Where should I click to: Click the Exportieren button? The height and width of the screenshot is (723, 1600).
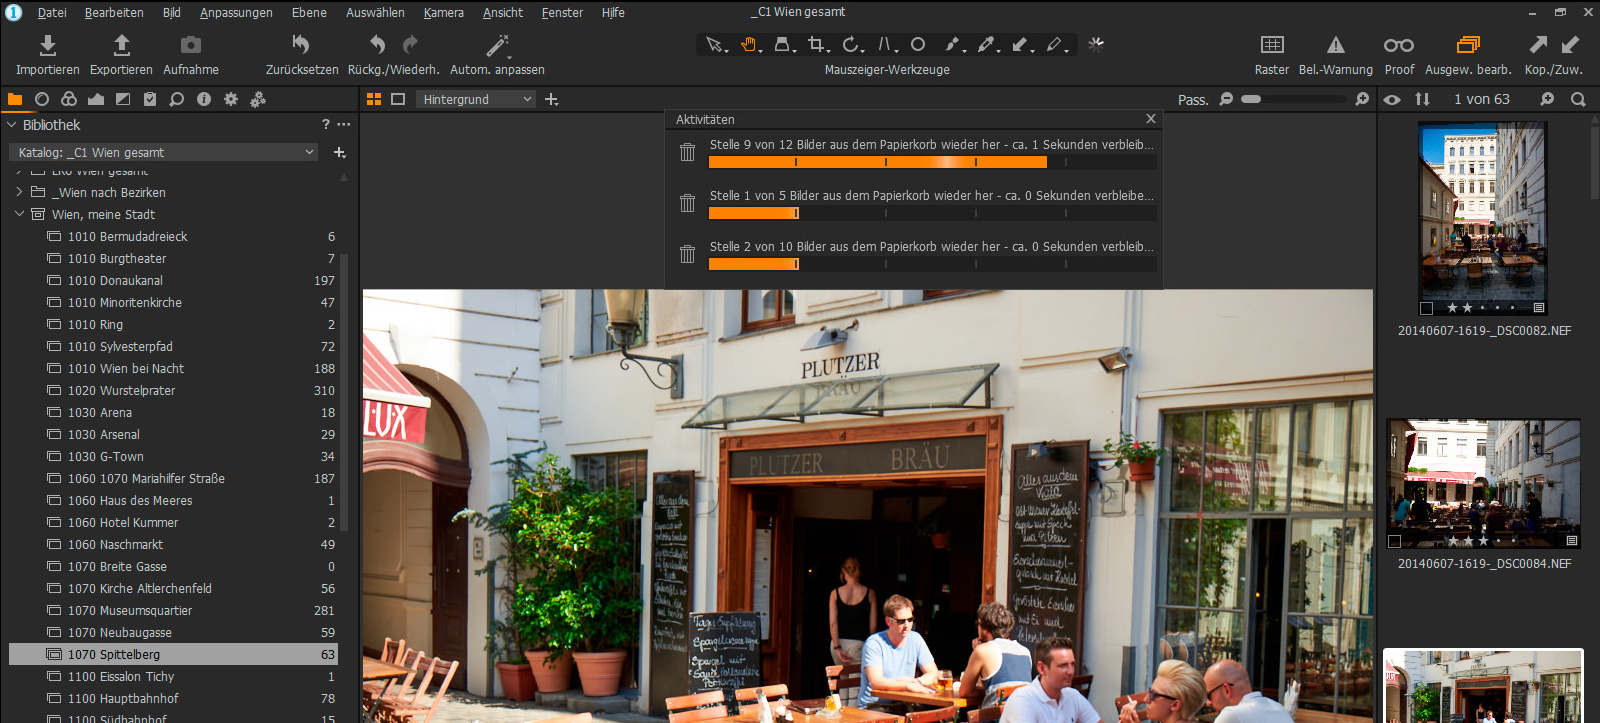[121, 55]
